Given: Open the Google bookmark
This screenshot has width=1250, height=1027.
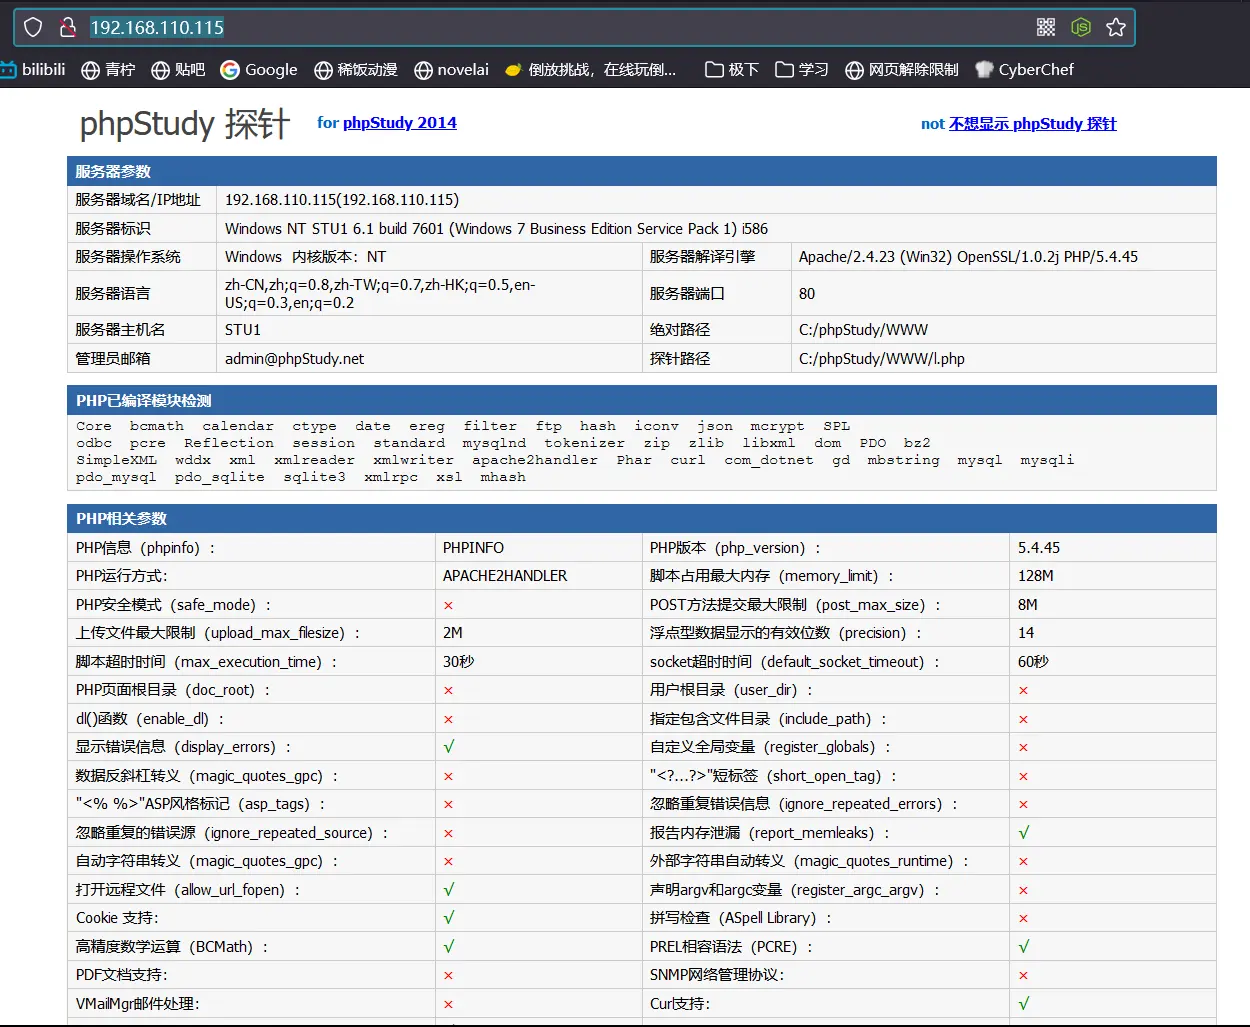Looking at the screenshot, I should (x=259, y=69).
